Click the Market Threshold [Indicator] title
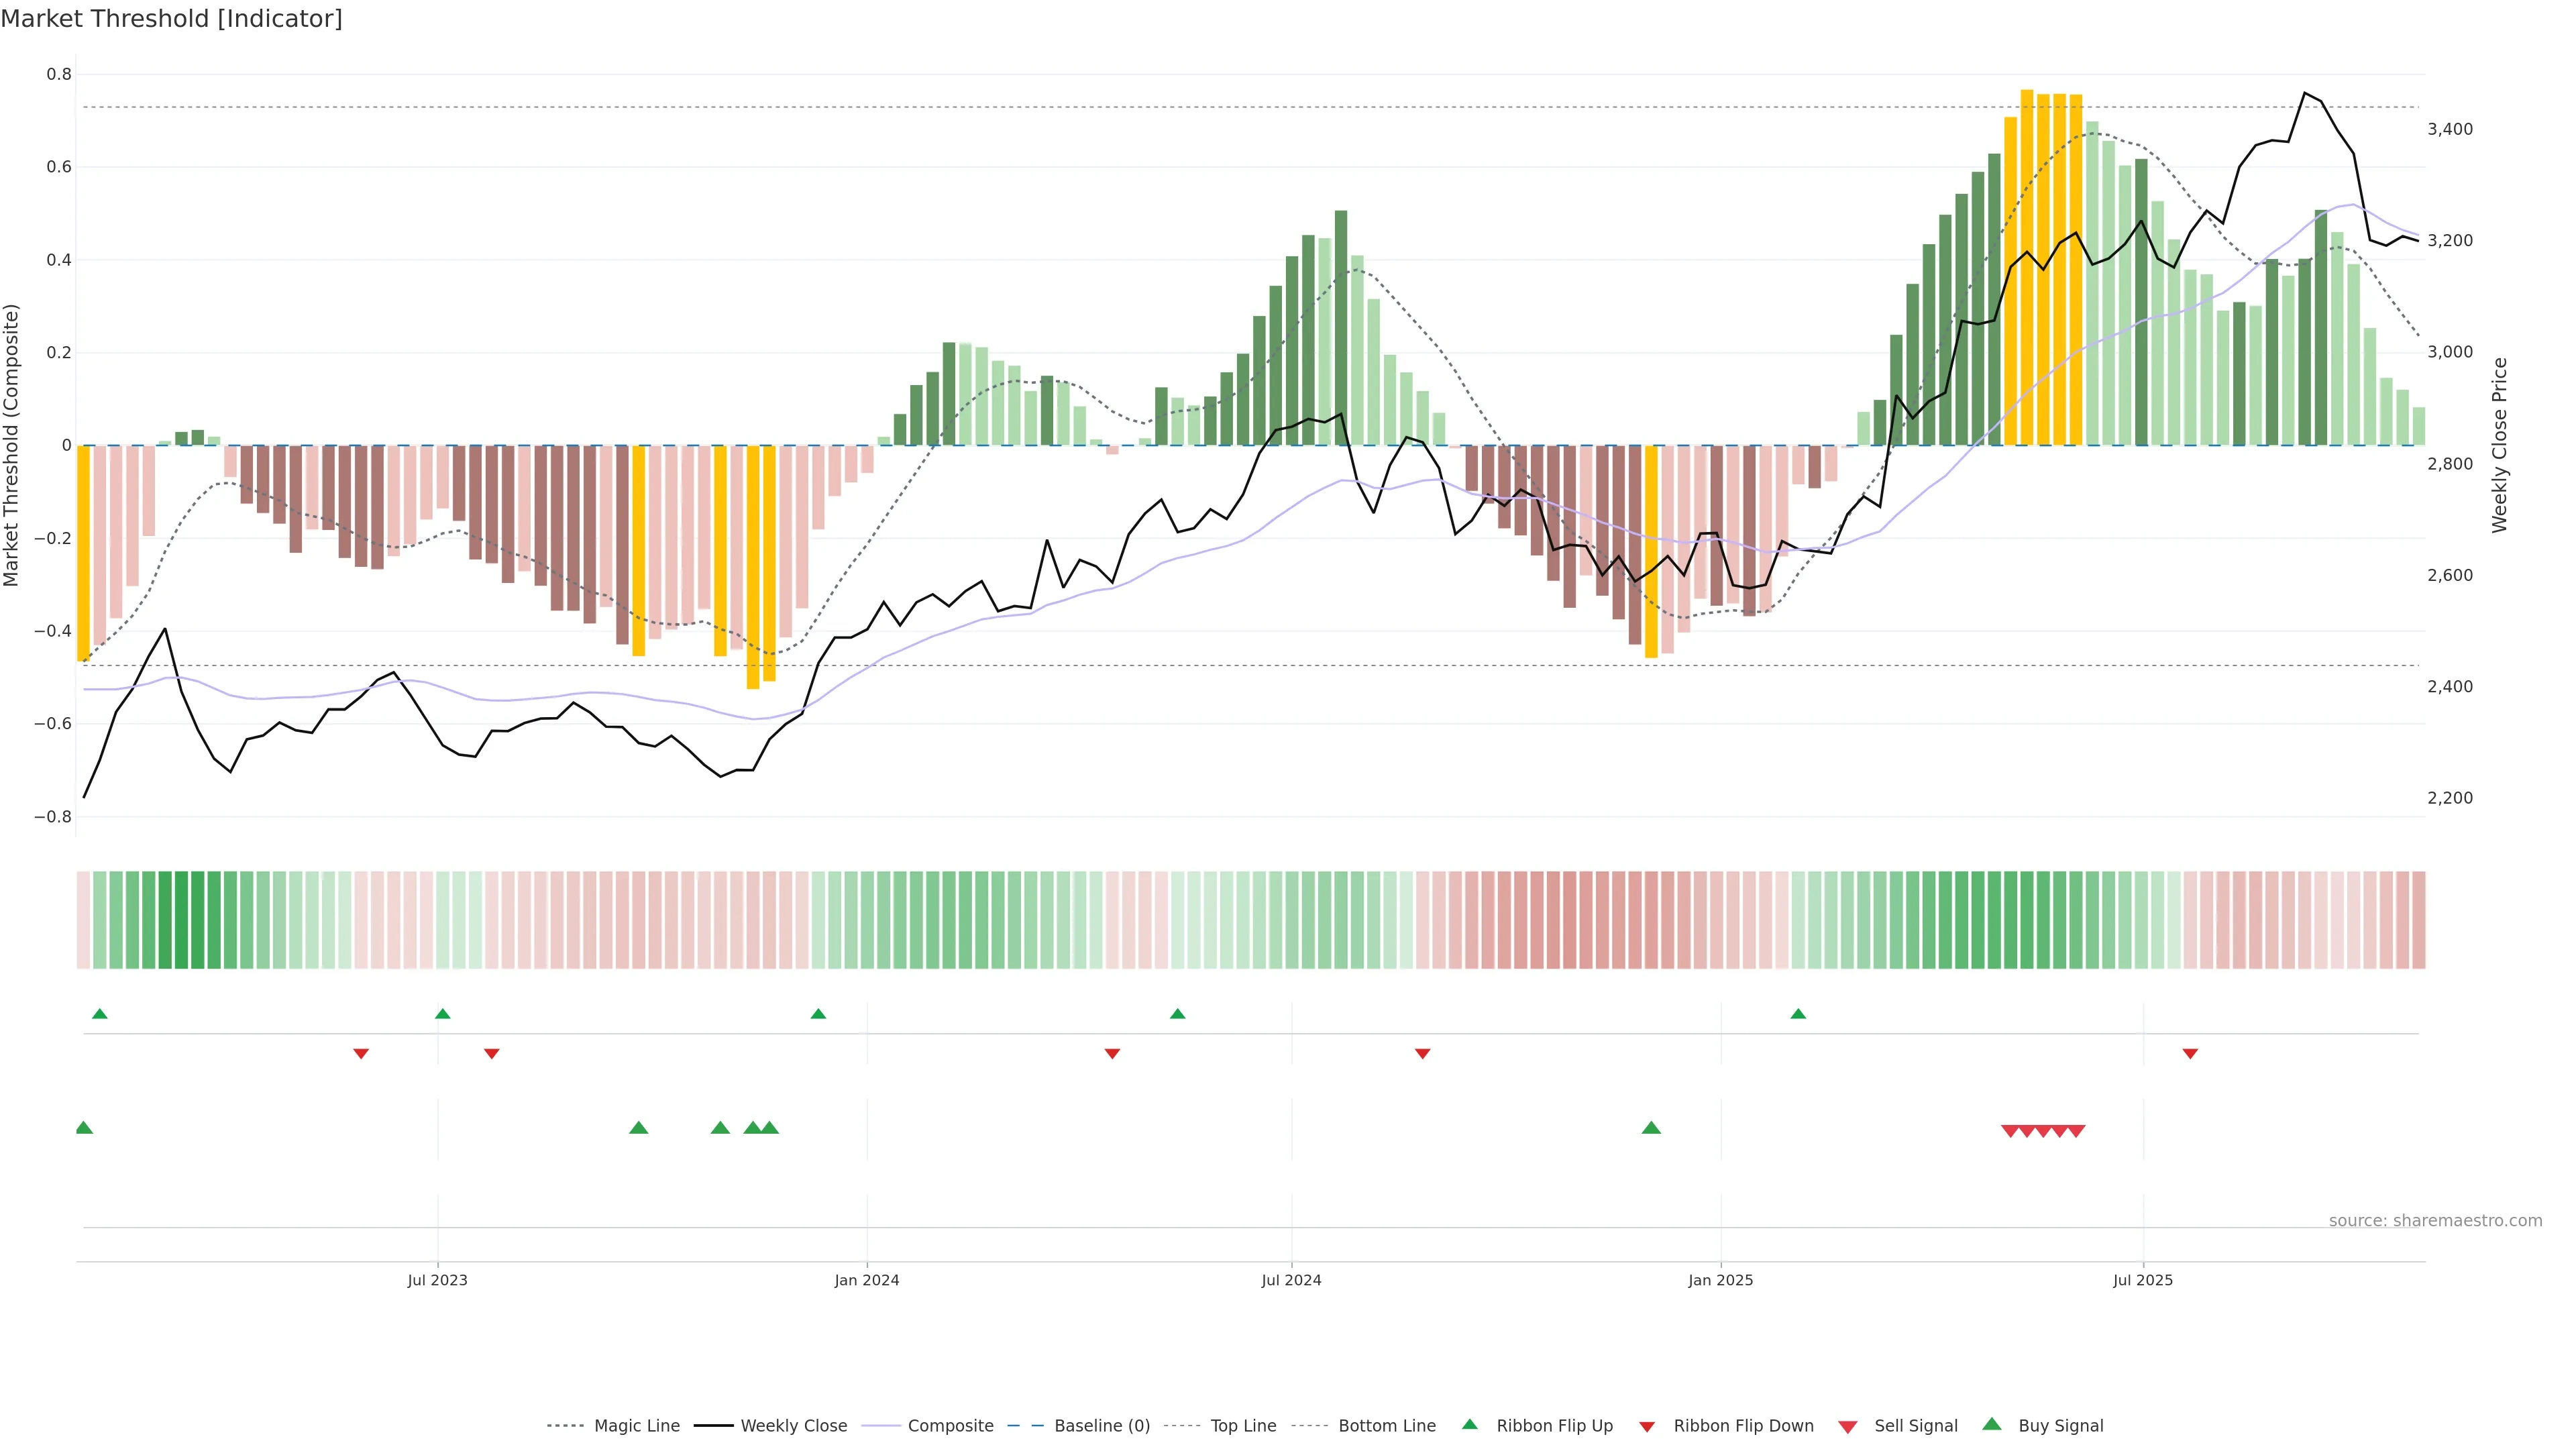2576x1449 pixels. tap(172, 19)
